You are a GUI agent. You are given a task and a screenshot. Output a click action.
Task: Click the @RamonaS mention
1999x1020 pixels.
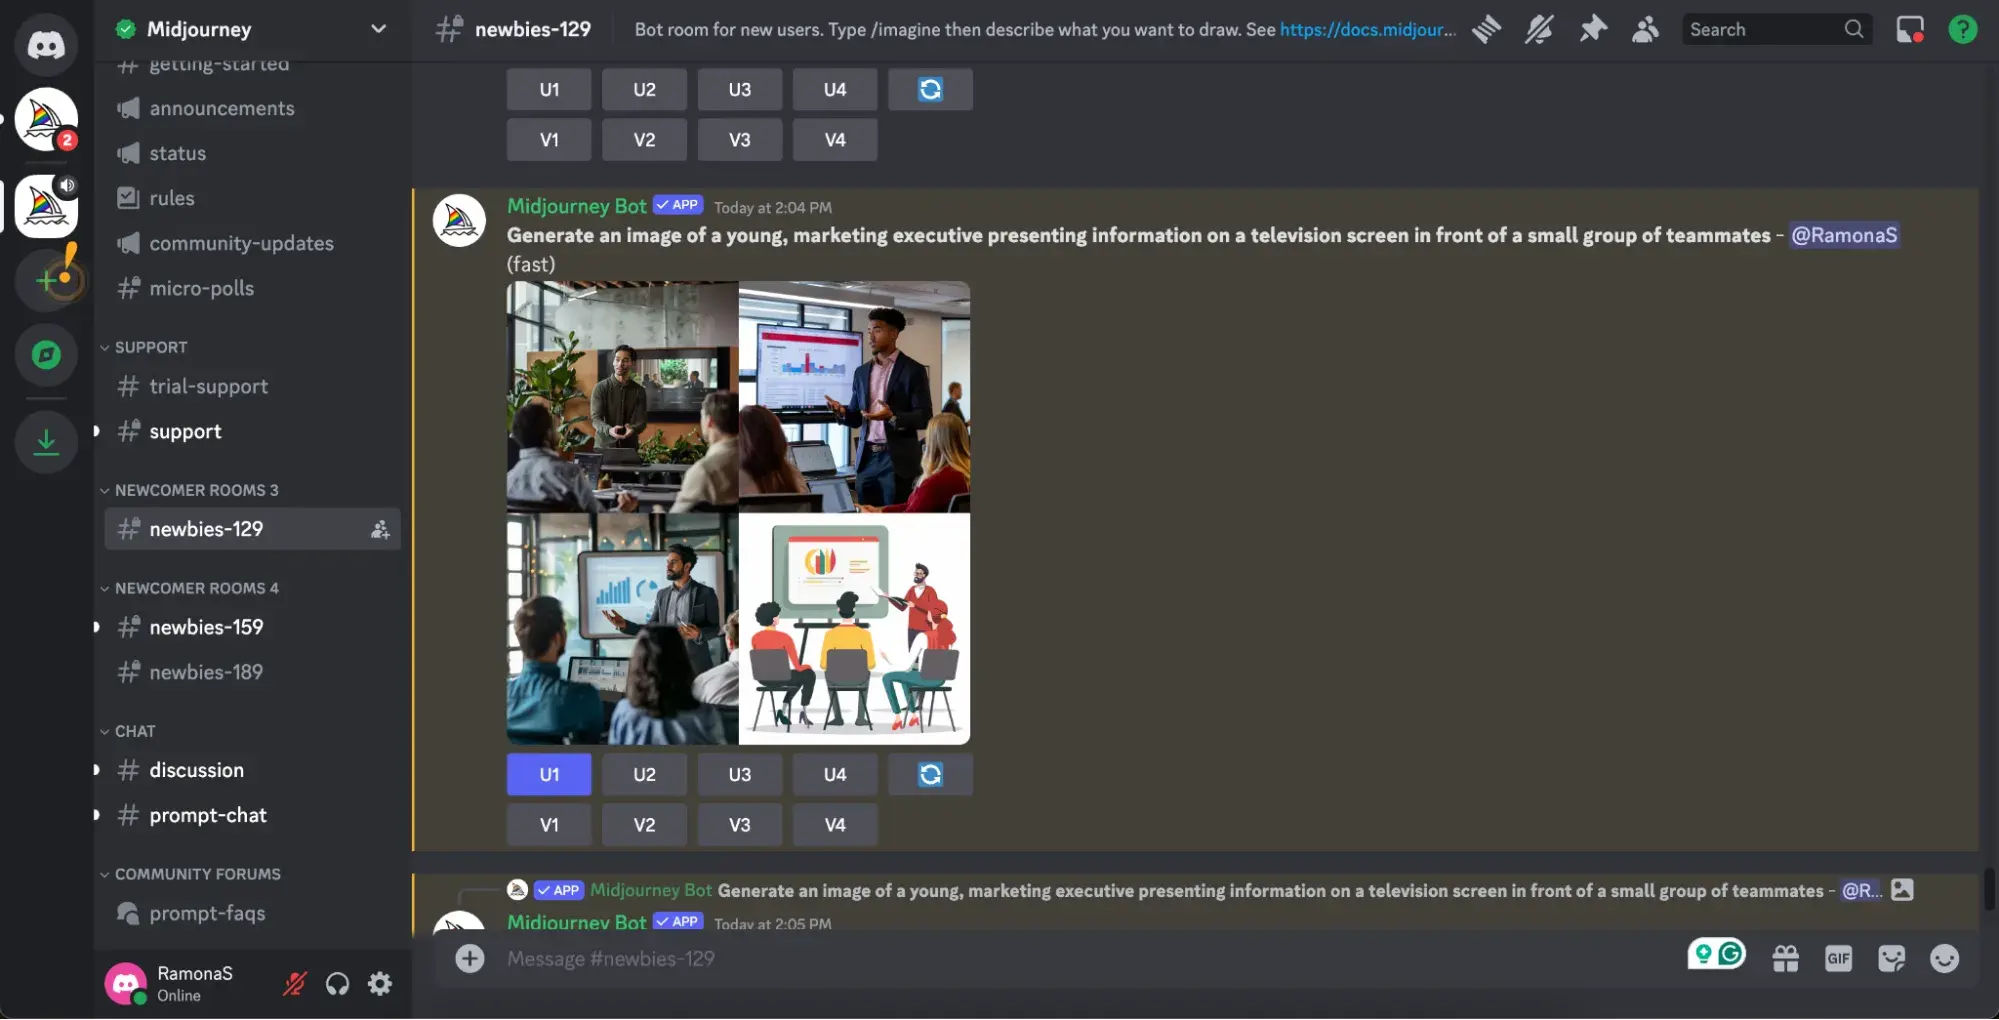[x=1844, y=235]
